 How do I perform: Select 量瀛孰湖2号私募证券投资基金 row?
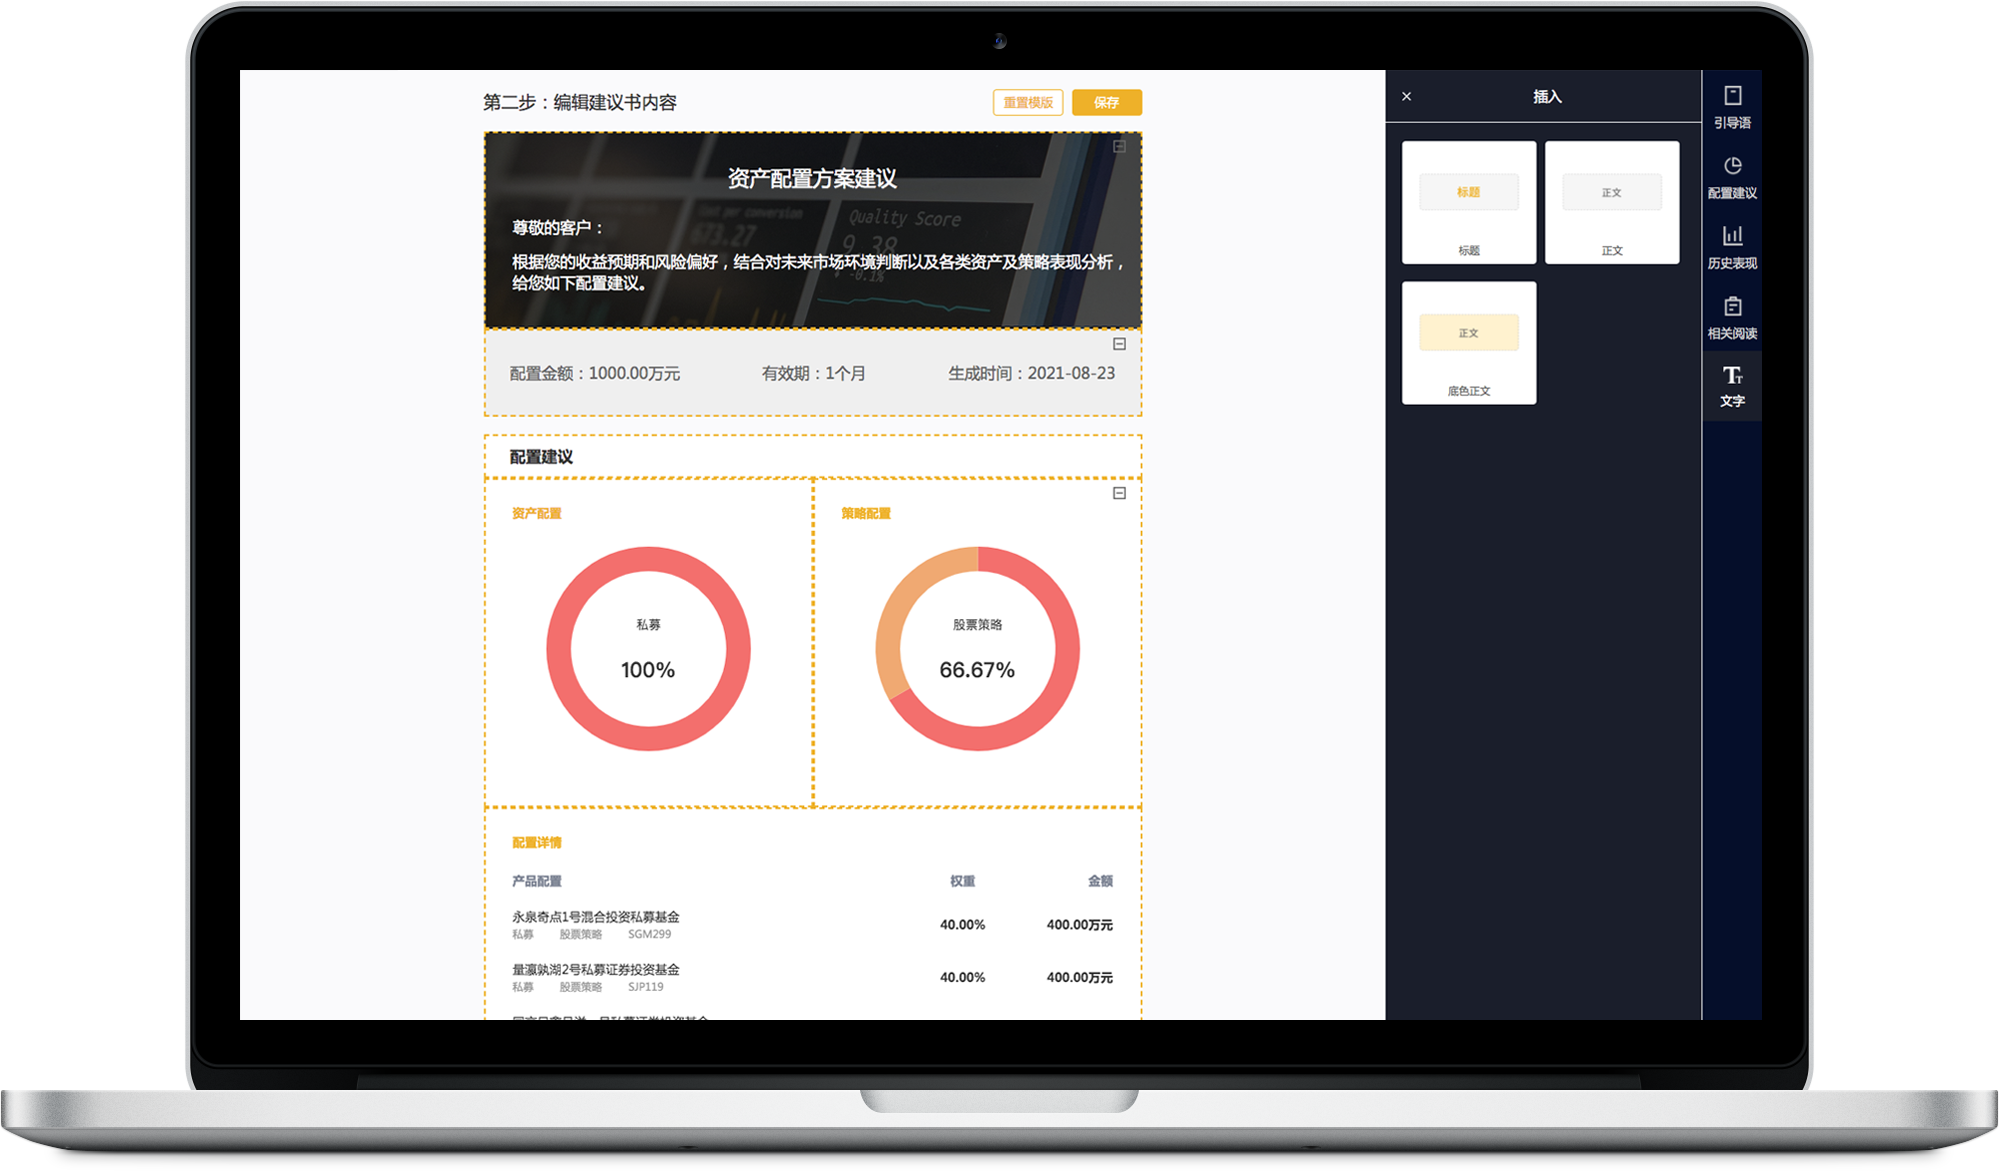pos(812,977)
